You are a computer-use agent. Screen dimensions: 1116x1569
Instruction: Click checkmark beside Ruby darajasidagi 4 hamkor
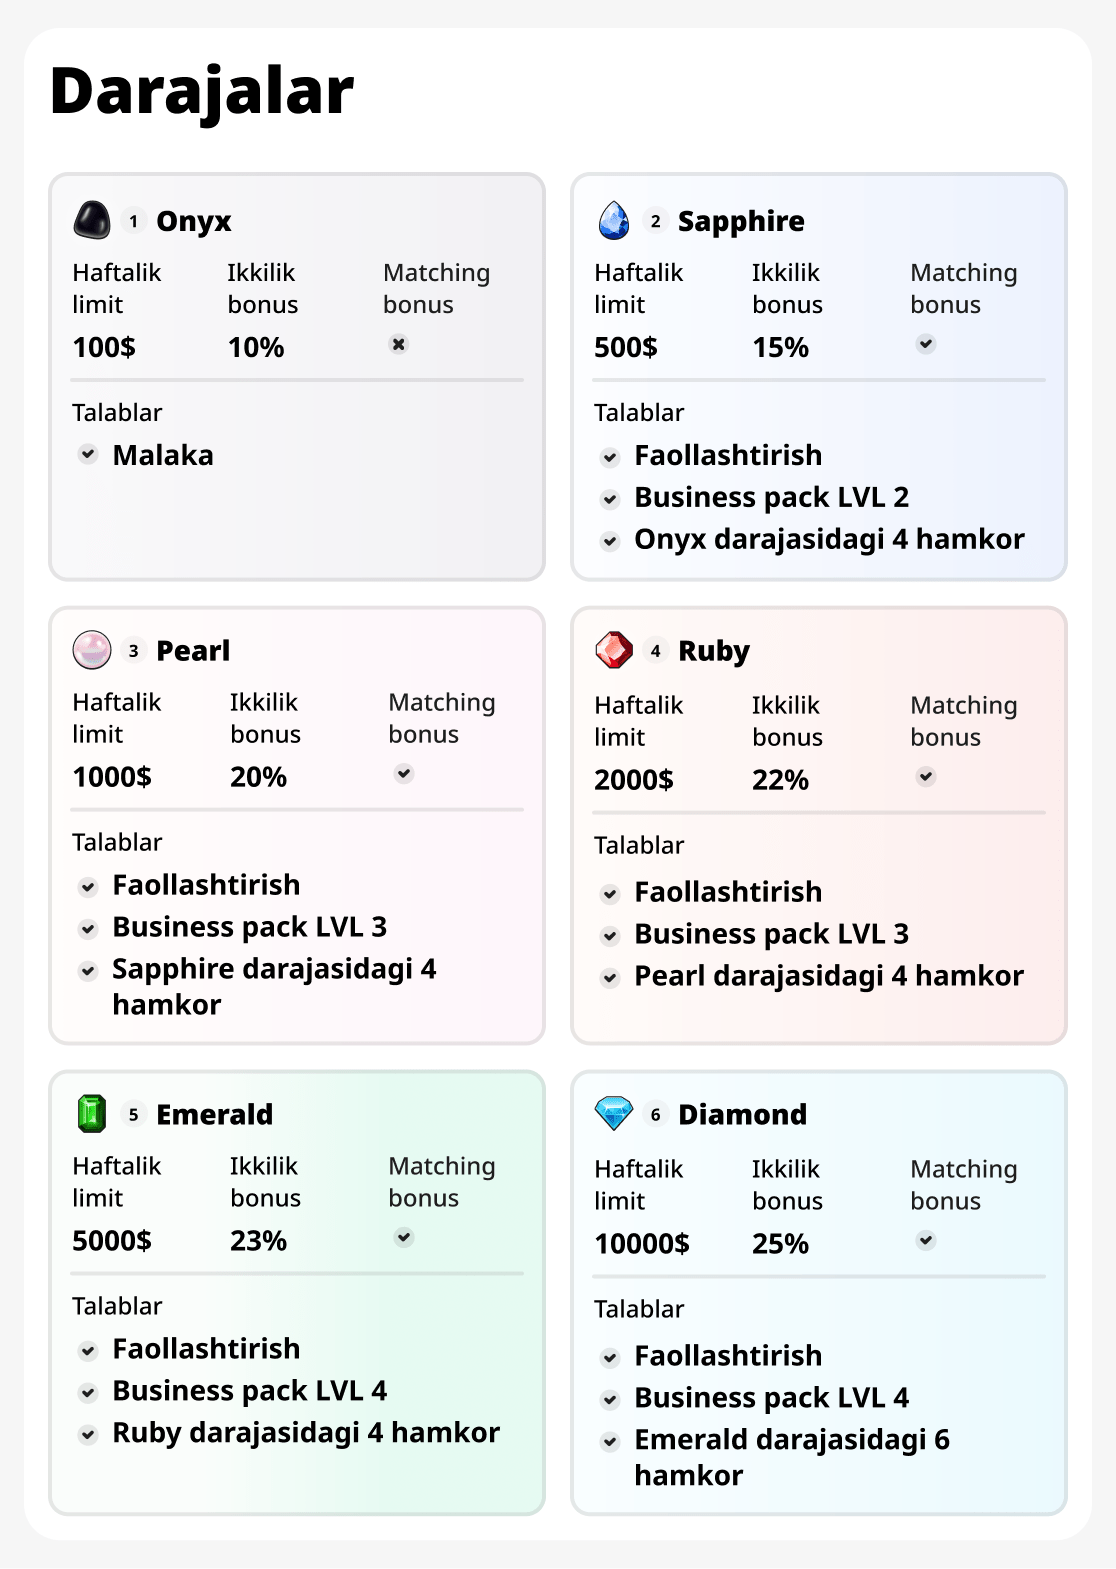89,1434
